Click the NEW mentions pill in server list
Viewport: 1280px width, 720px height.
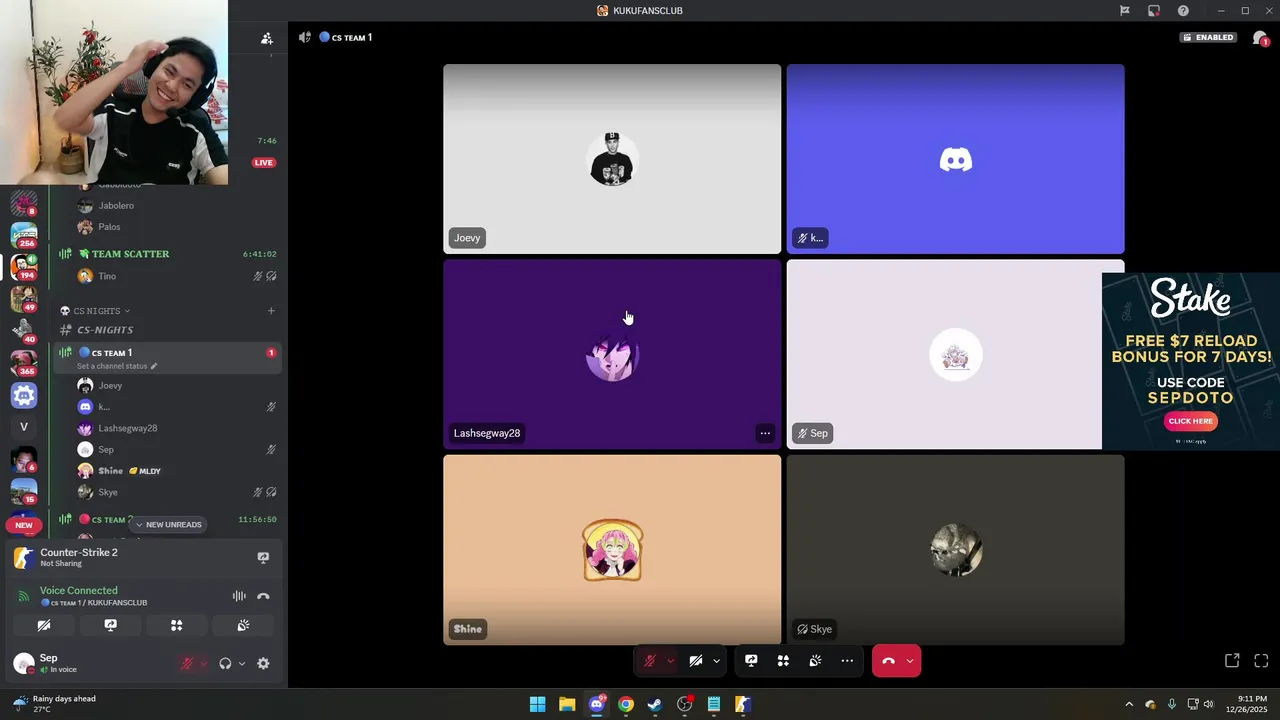click(x=24, y=525)
